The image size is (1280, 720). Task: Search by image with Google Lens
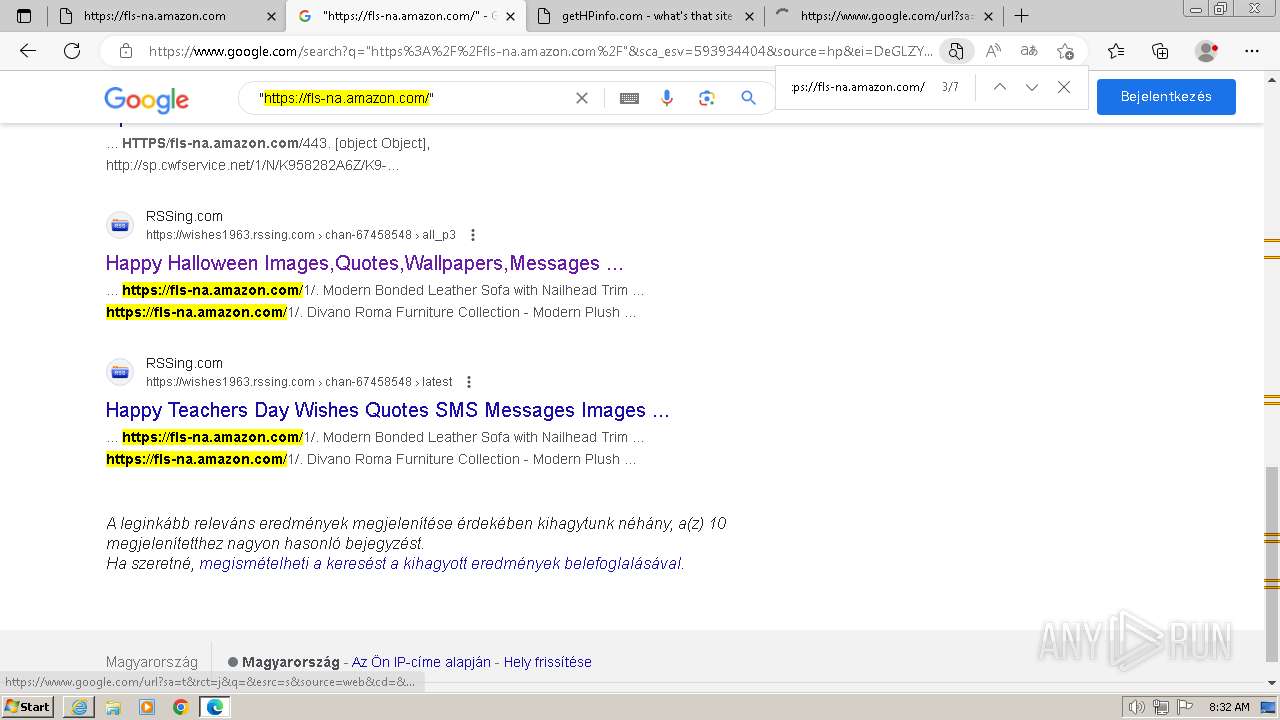click(x=707, y=98)
